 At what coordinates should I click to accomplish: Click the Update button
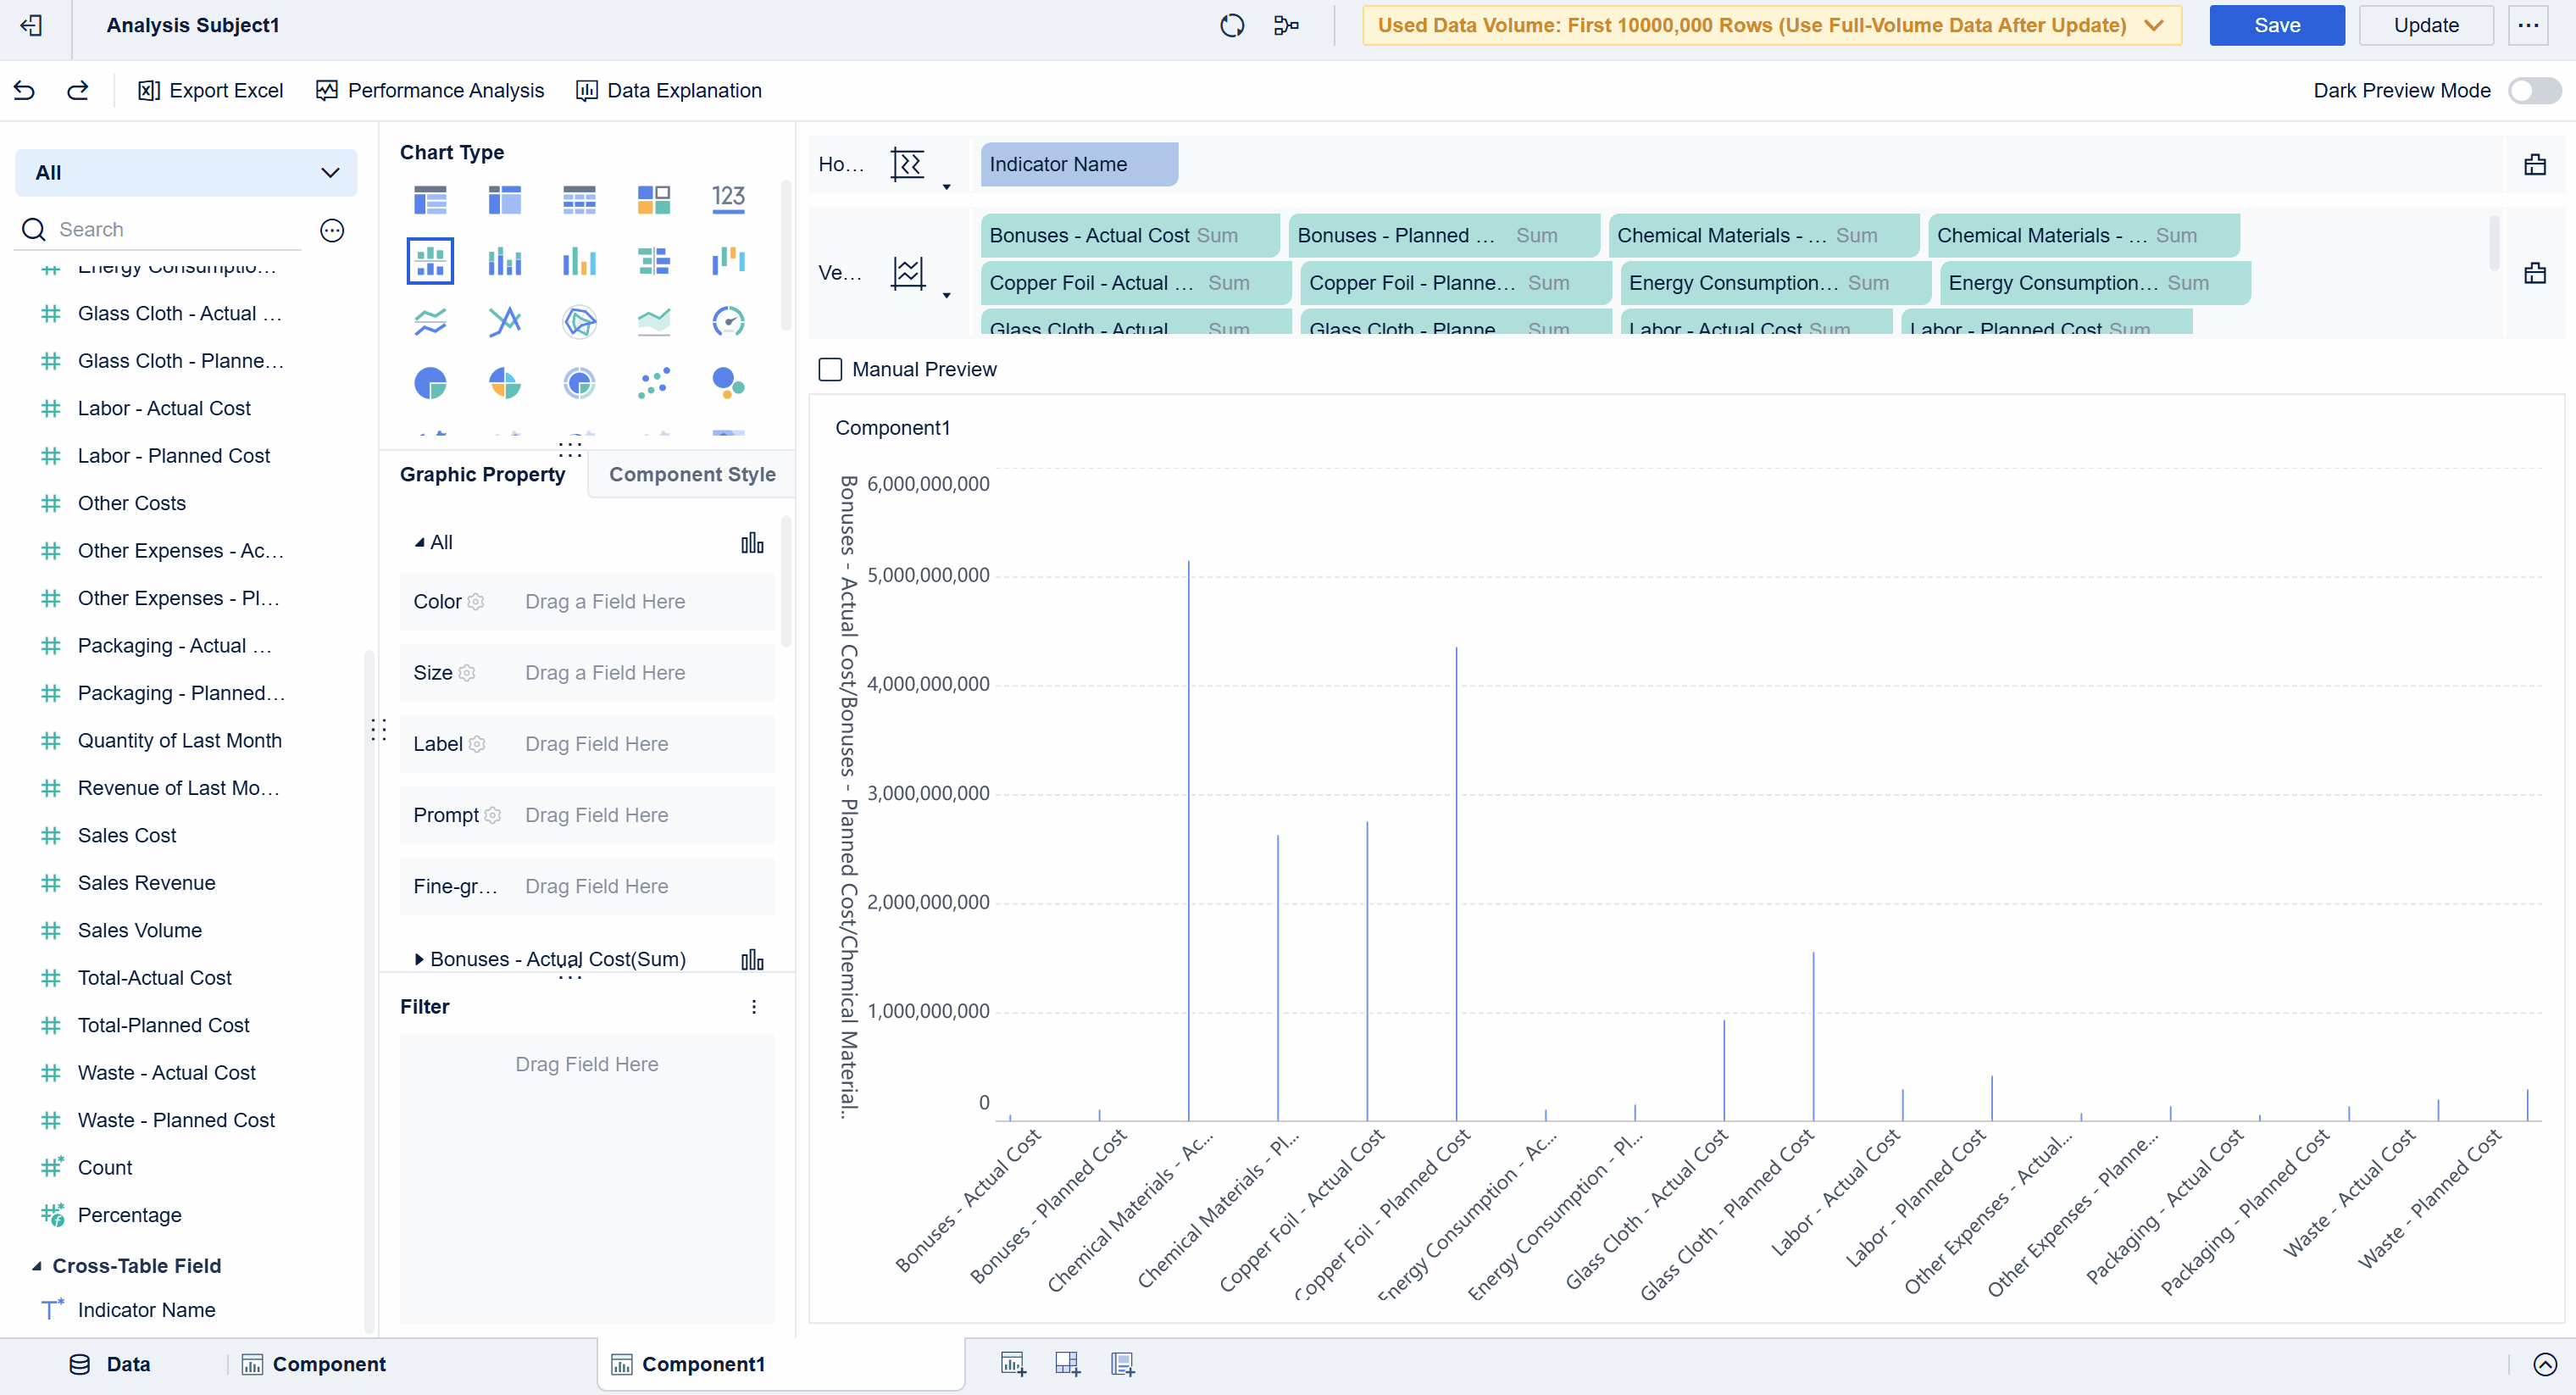pyautogui.click(x=2427, y=25)
